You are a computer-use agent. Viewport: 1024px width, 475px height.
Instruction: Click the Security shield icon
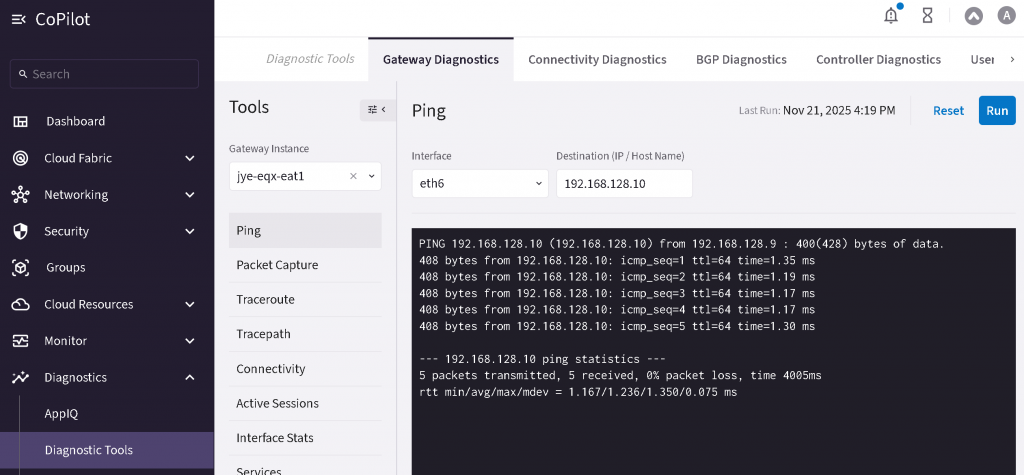click(x=20, y=231)
